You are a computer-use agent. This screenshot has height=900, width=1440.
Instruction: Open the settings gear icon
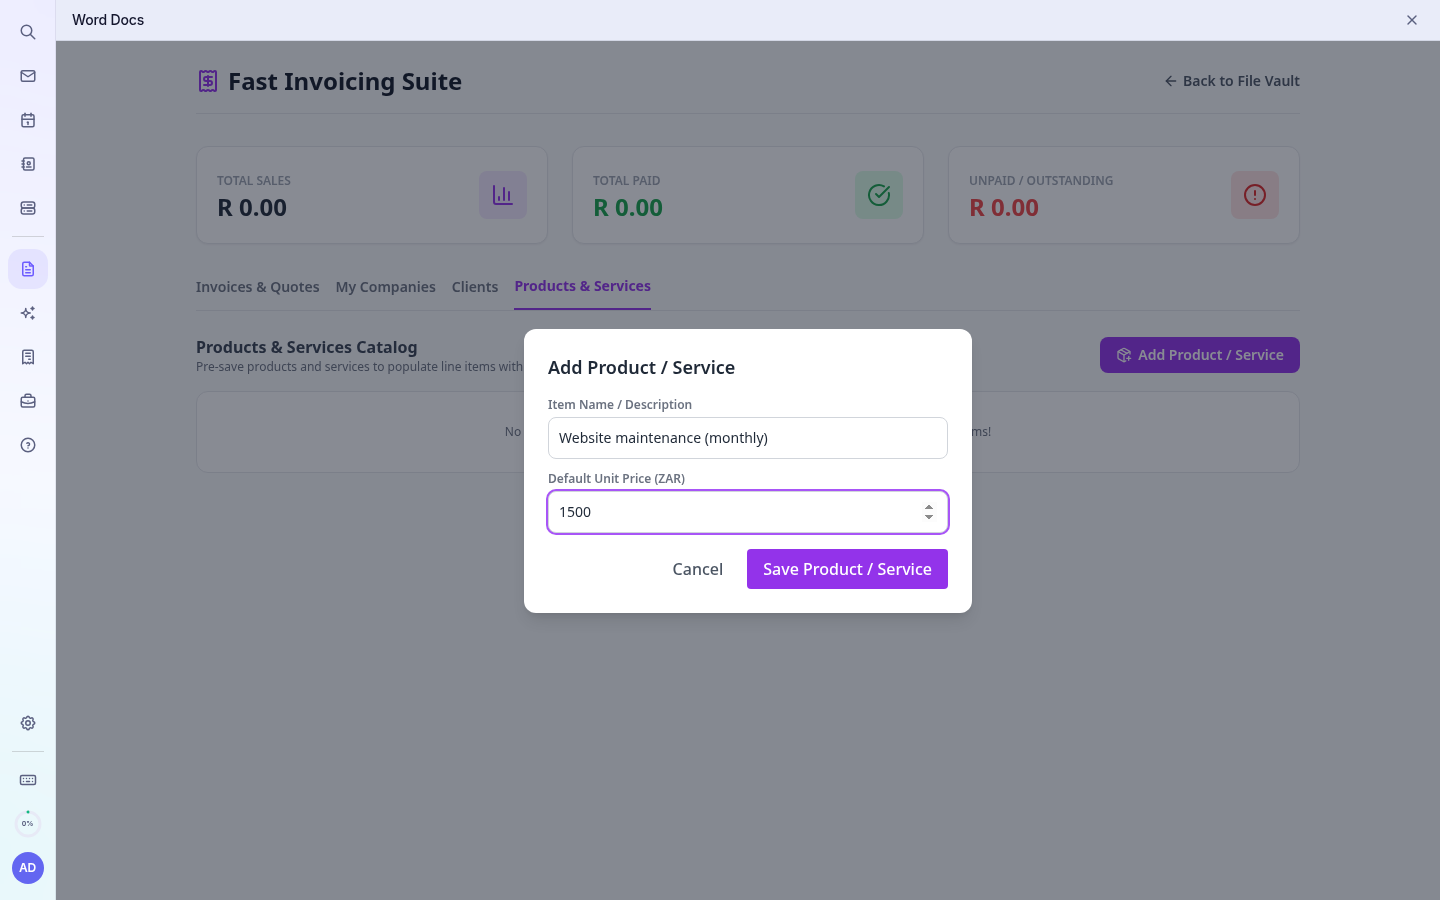click(x=28, y=723)
